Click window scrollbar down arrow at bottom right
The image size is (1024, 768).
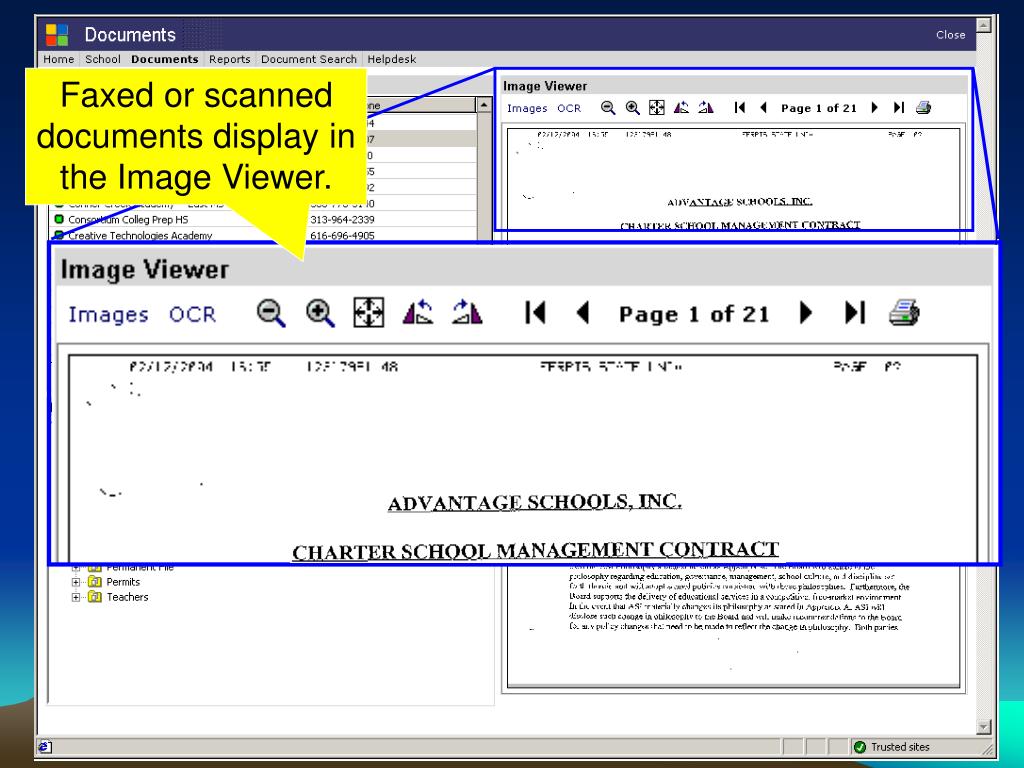[x=984, y=727]
